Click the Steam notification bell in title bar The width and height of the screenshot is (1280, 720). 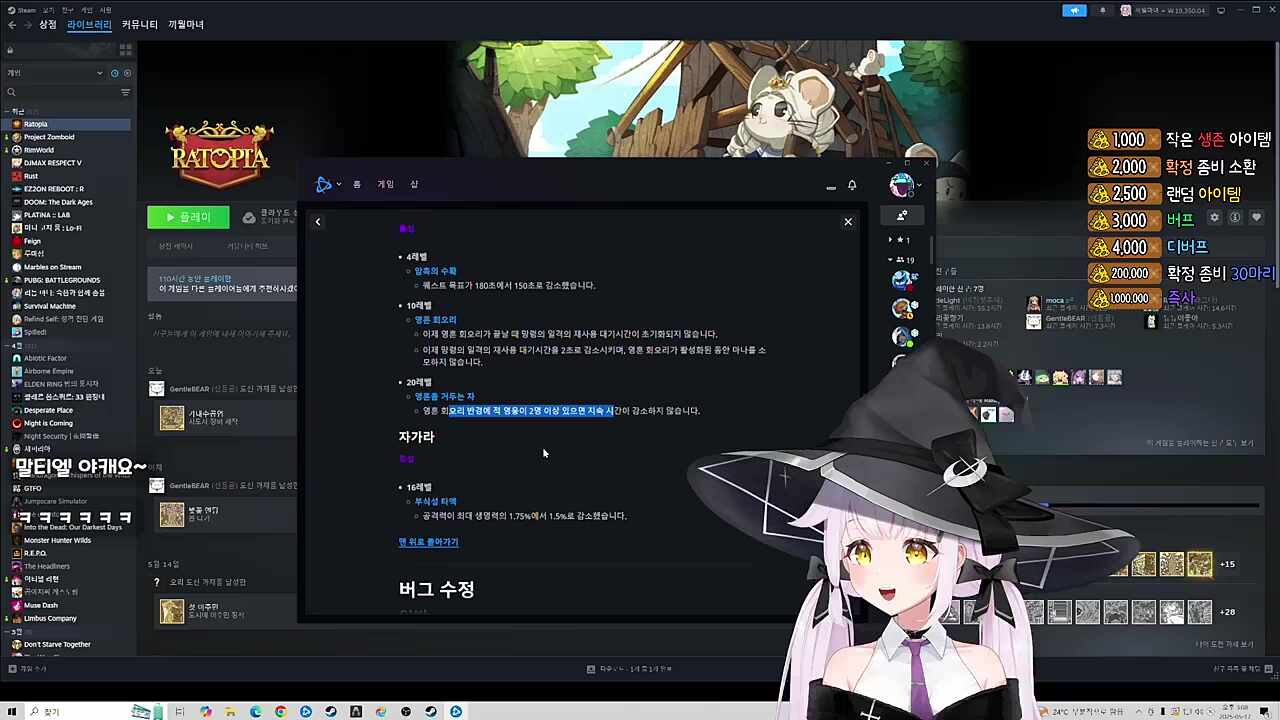[1103, 10]
